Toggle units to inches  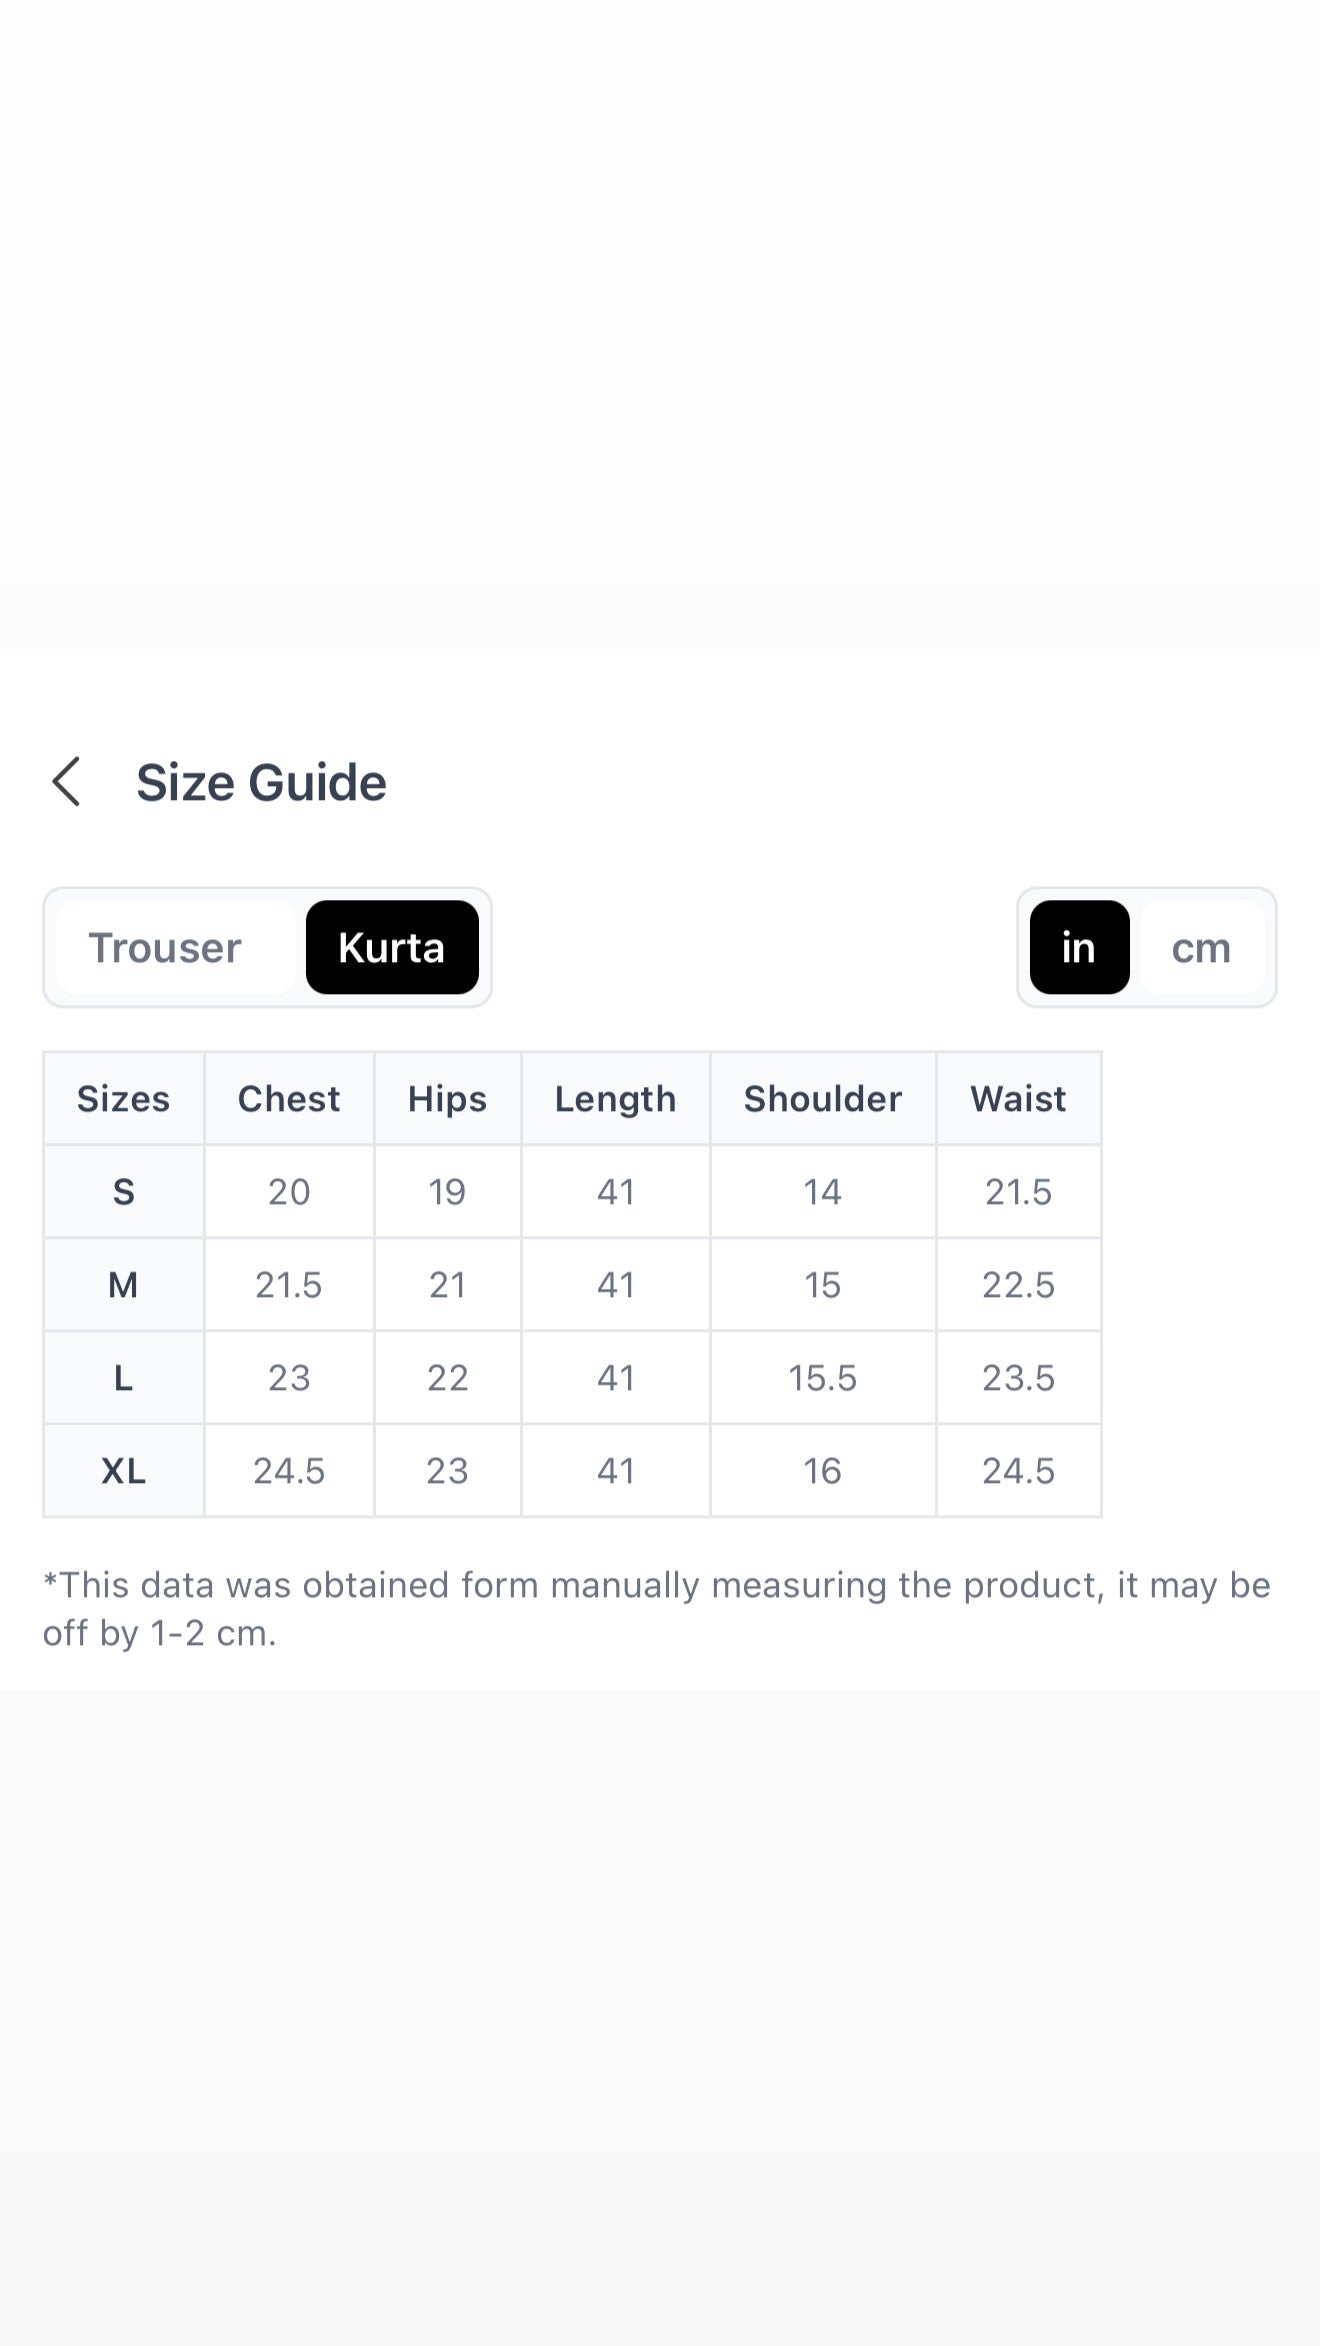[1079, 947]
